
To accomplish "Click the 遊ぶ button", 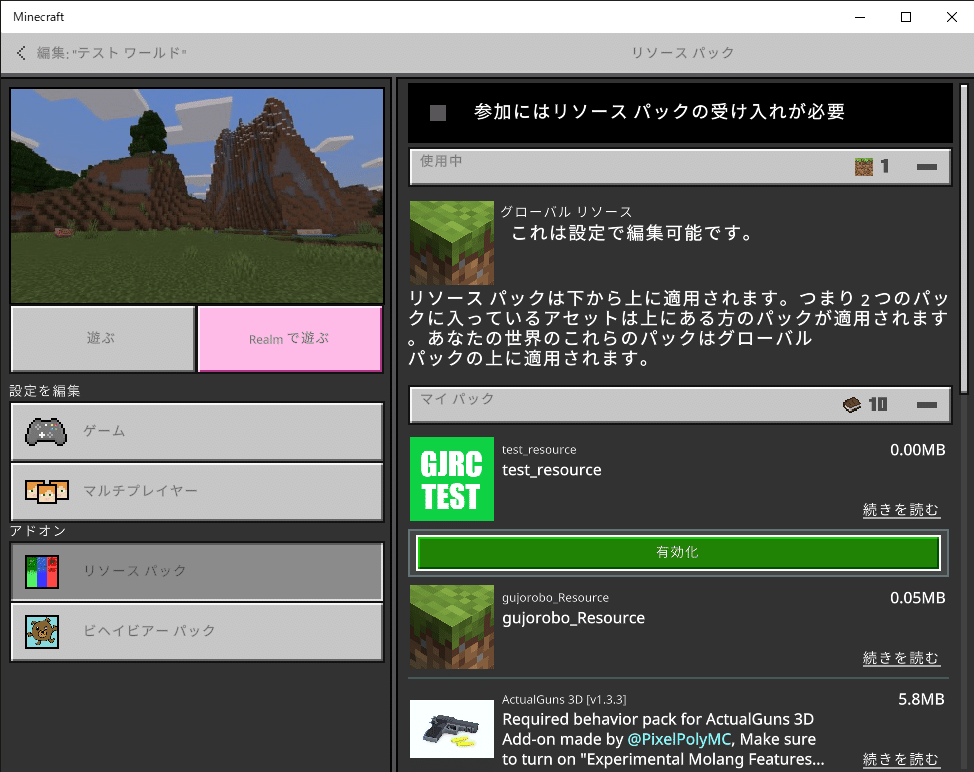I will coord(102,338).
